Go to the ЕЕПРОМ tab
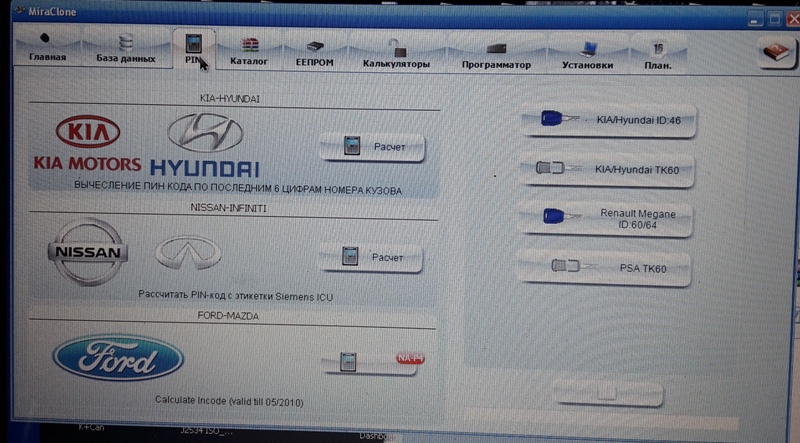 pos(314,53)
